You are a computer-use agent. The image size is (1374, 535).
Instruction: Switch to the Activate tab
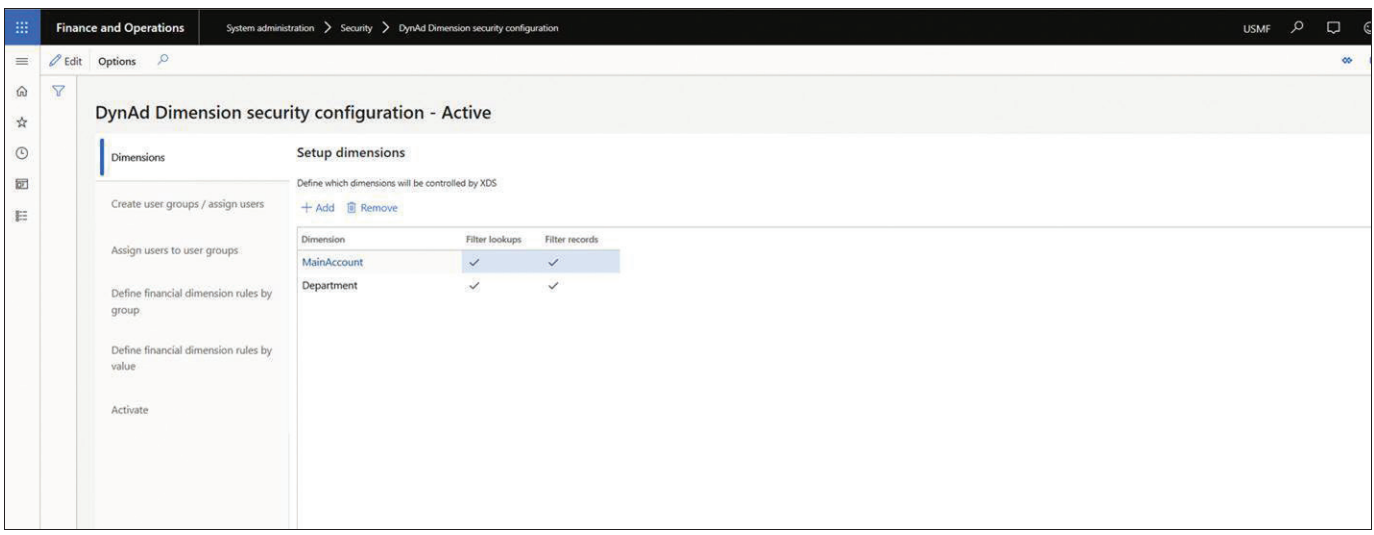[130, 410]
